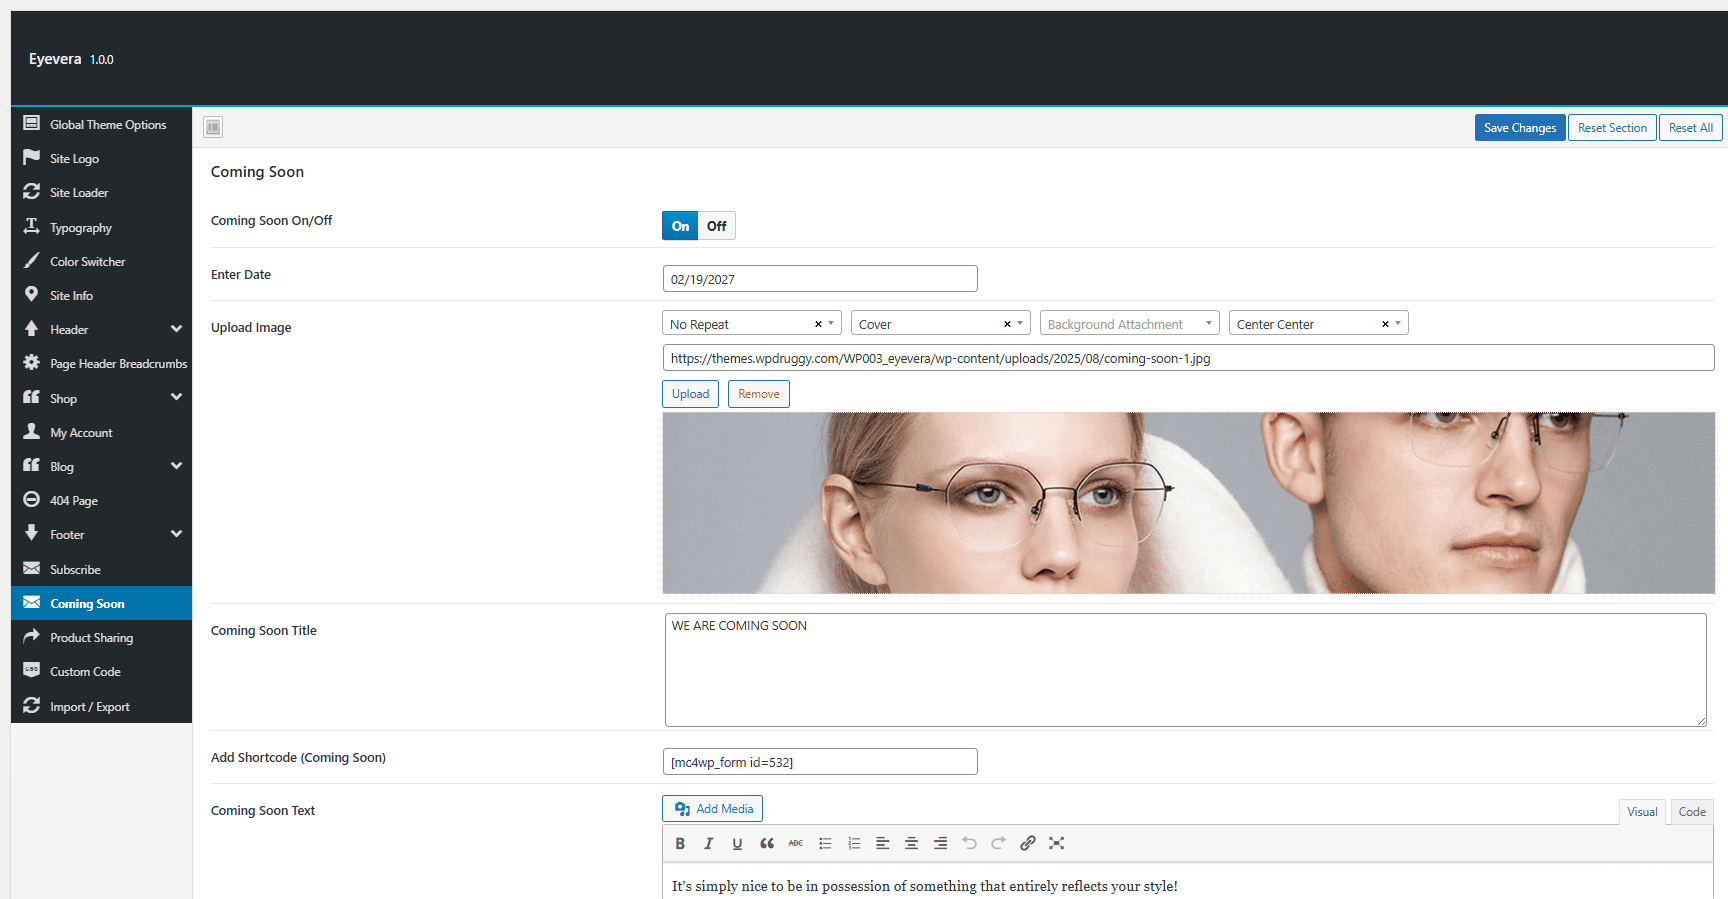1728x899 pixels.
Task: Align text center in editor toolbar
Action: [x=911, y=843]
